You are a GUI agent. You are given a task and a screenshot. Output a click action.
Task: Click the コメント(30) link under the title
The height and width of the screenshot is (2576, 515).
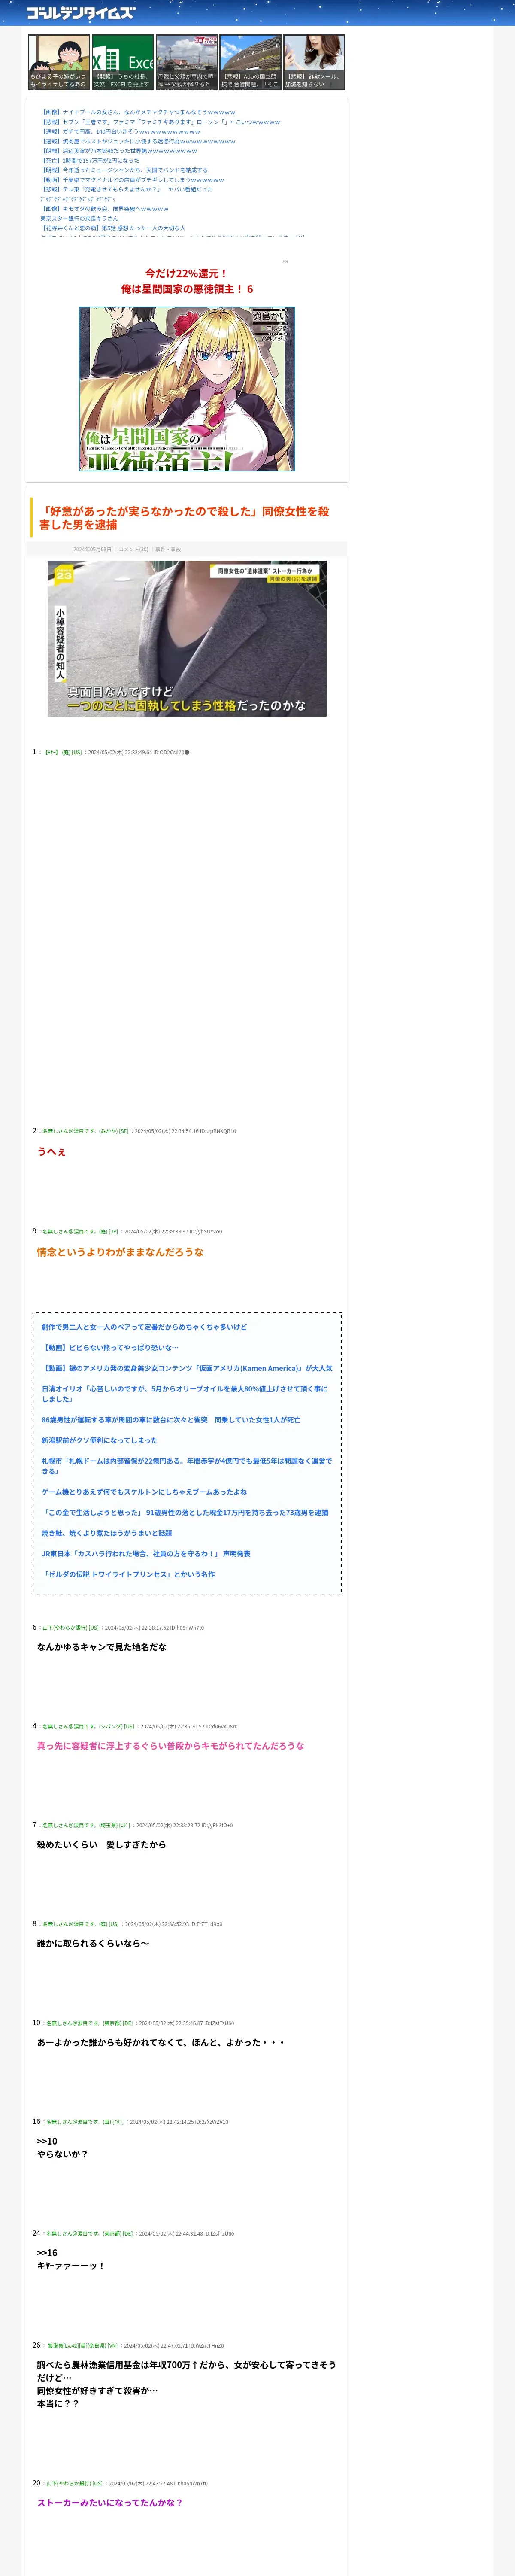click(133, 549)
